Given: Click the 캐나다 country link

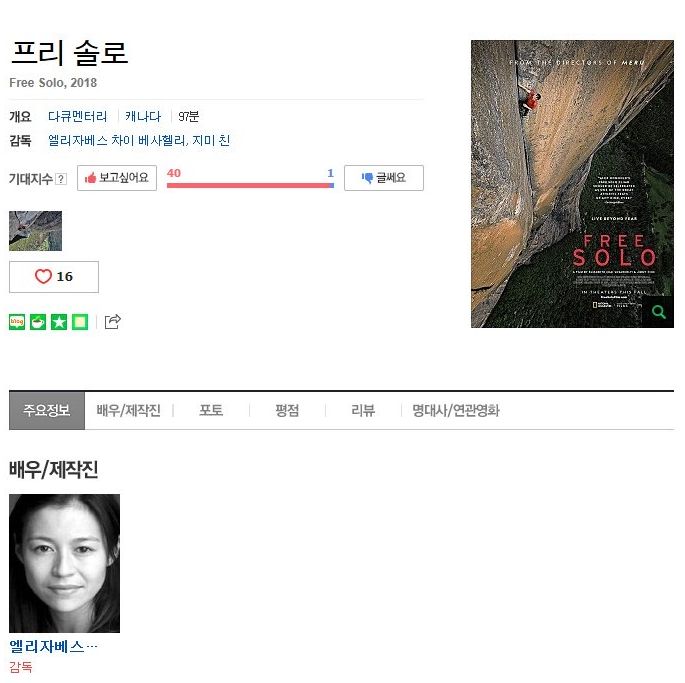Looking at the screenshot, I should click(143, 116).
